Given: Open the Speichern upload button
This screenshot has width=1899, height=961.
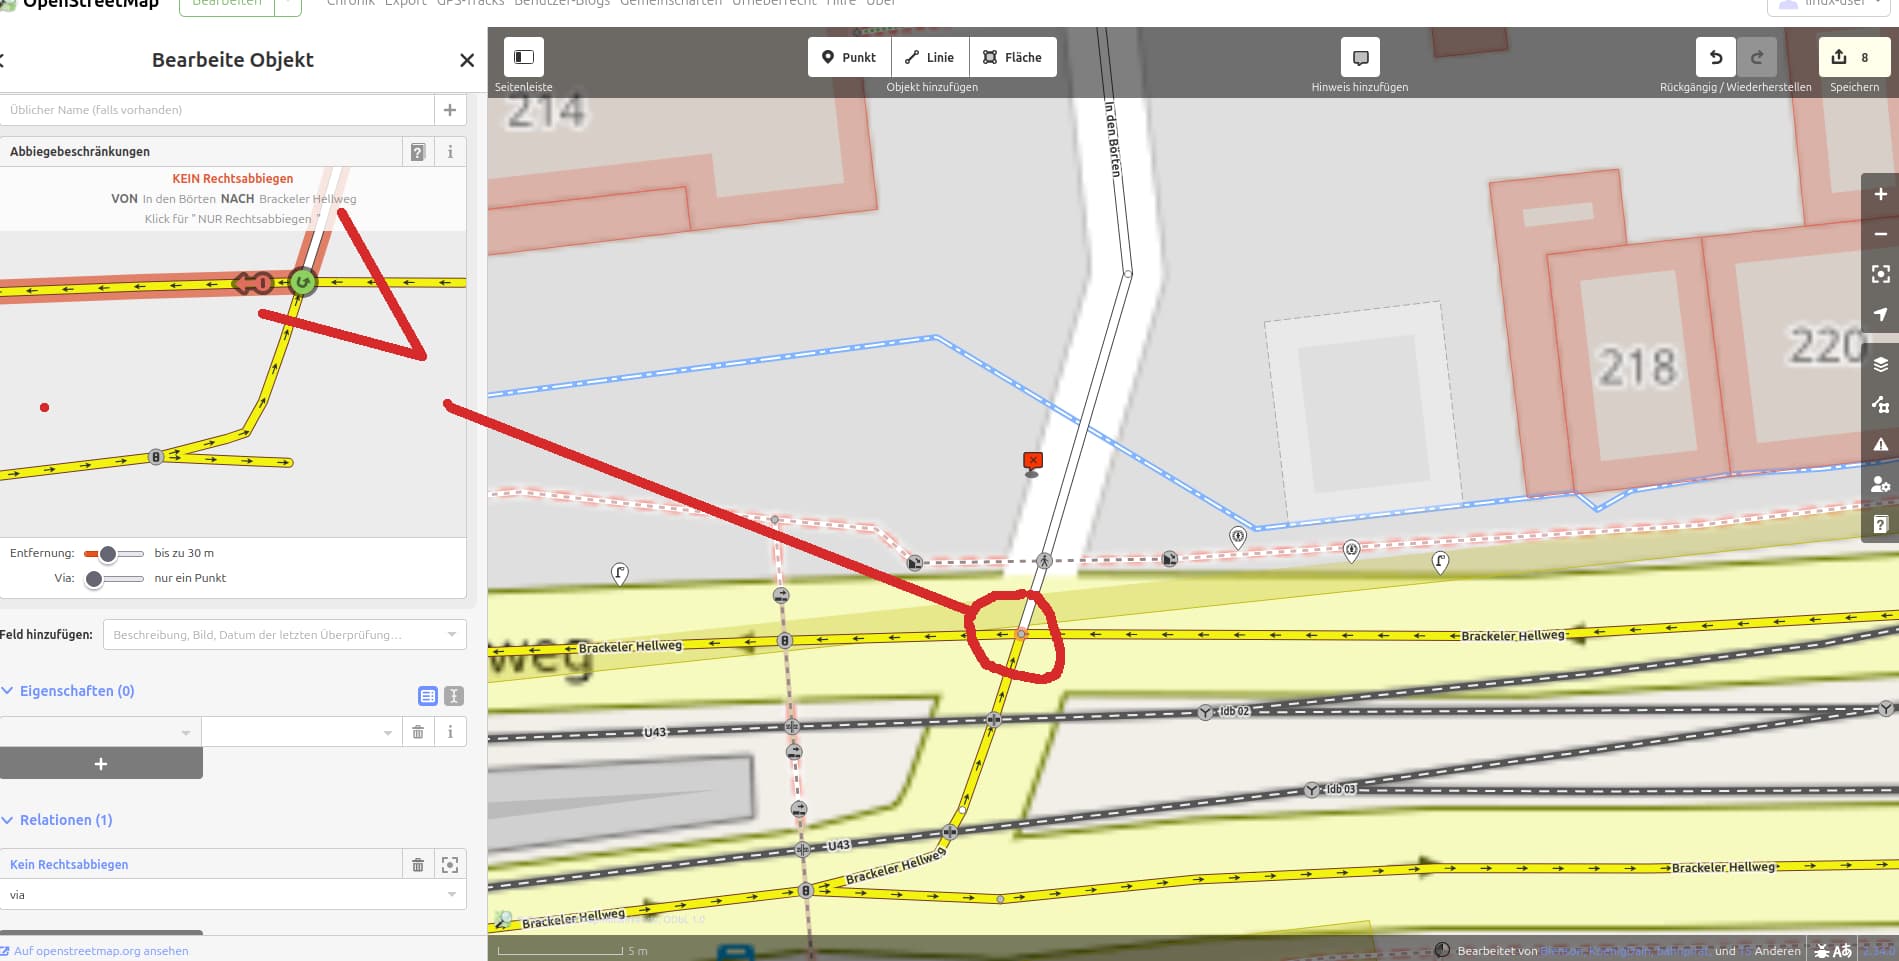Looking at the screenshot, I should click(x=1854, y=57).
